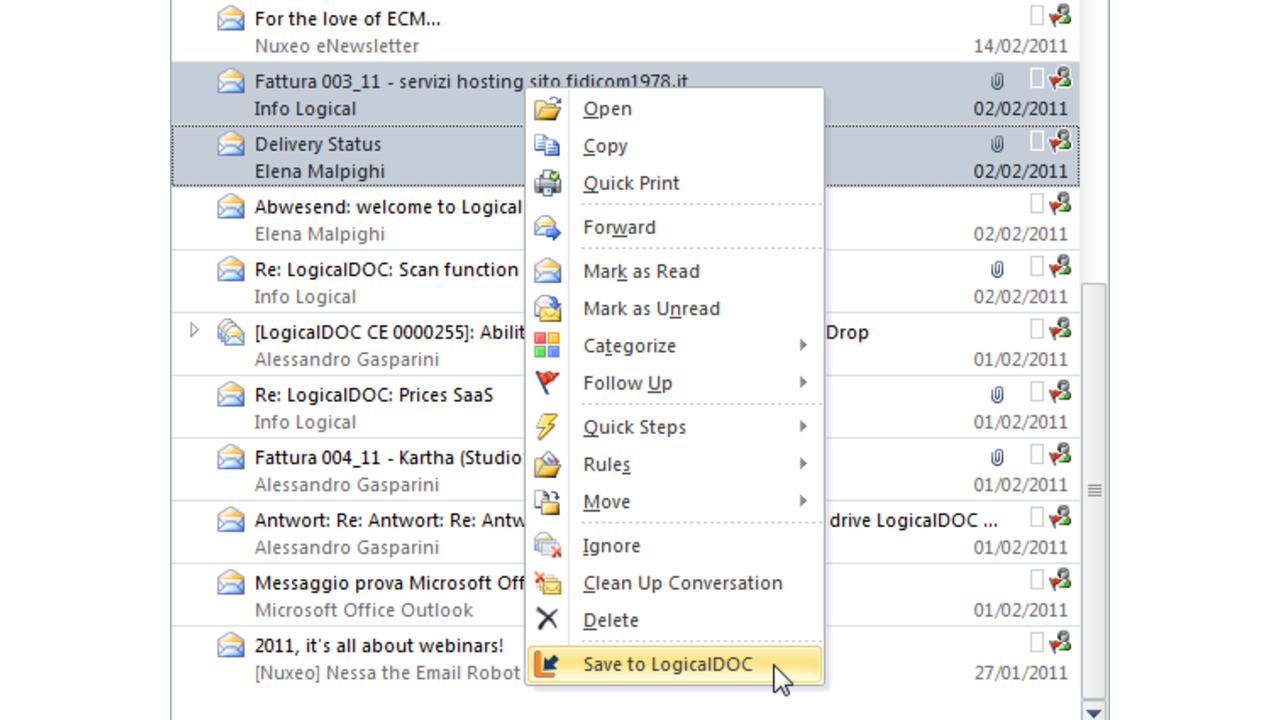Screen dimensions: 1280x720
Task: Click the Delete X icon
Action: [x=547, y=620]
